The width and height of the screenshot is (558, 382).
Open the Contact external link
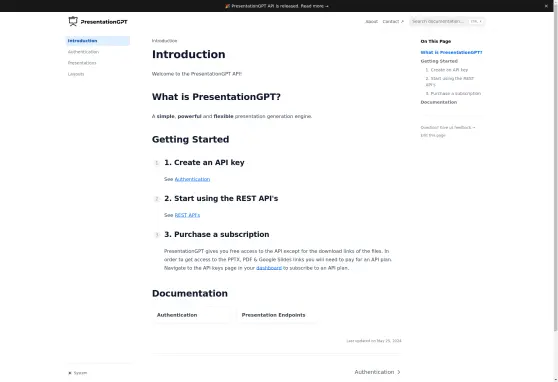393,21
